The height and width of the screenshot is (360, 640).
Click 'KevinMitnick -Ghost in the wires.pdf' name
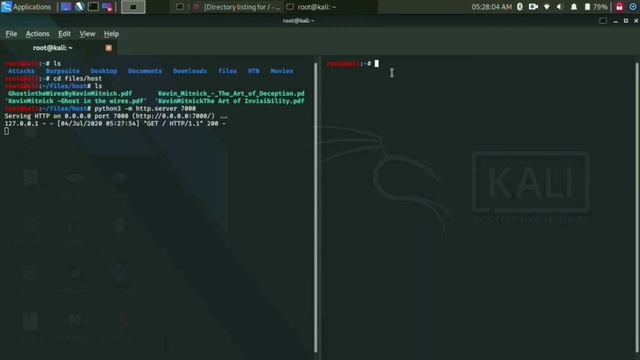76,101
